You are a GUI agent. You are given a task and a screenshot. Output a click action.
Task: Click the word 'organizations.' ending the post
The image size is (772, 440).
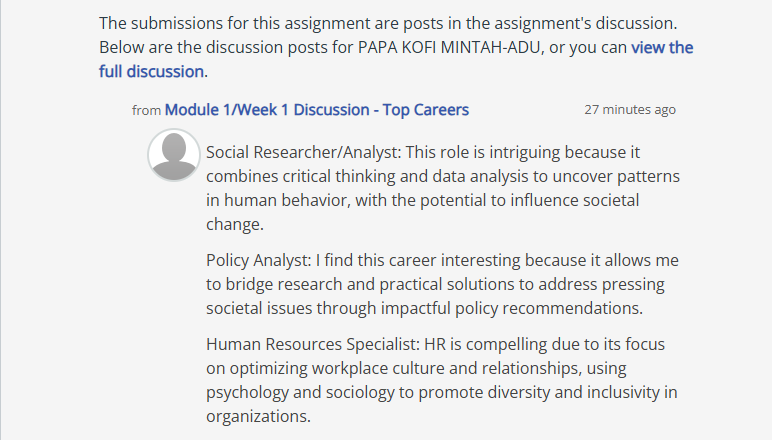pos(258,416)
